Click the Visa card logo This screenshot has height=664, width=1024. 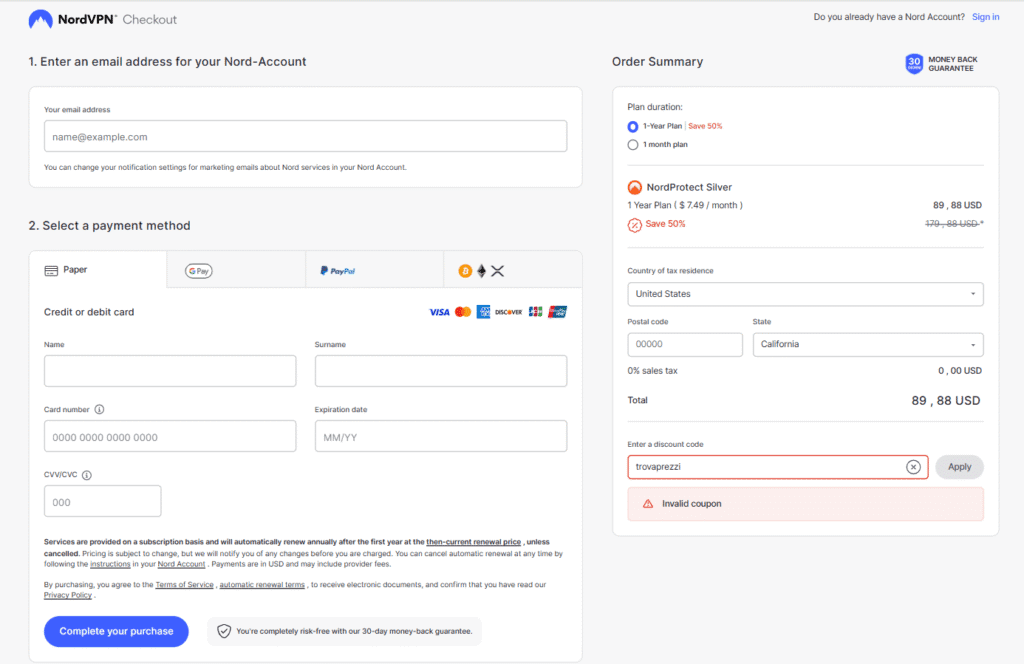click(x=440, y=312)
